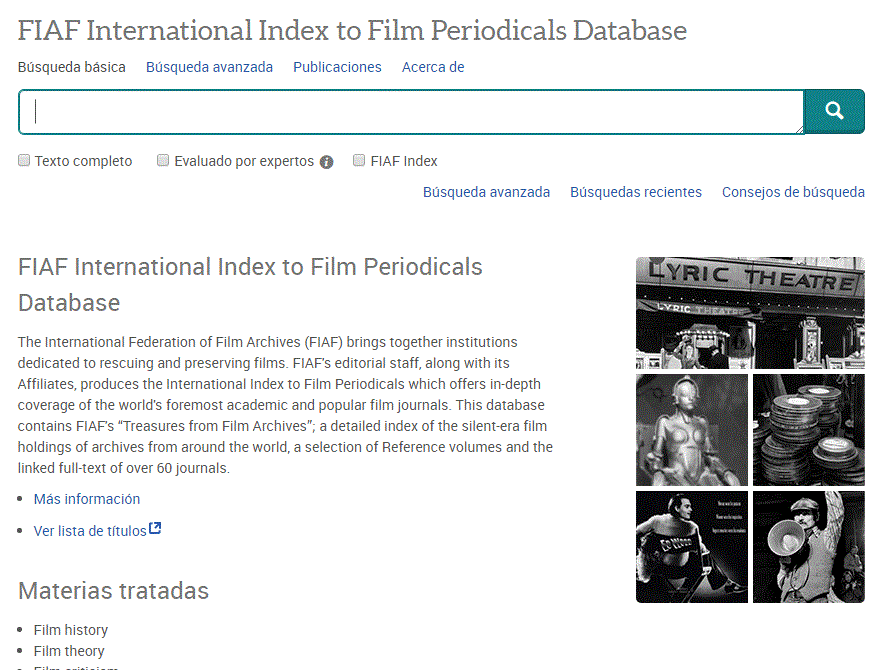This screenshot has height=671, width=884.
Task: Focus the main search text field
Action: point(411,112)
